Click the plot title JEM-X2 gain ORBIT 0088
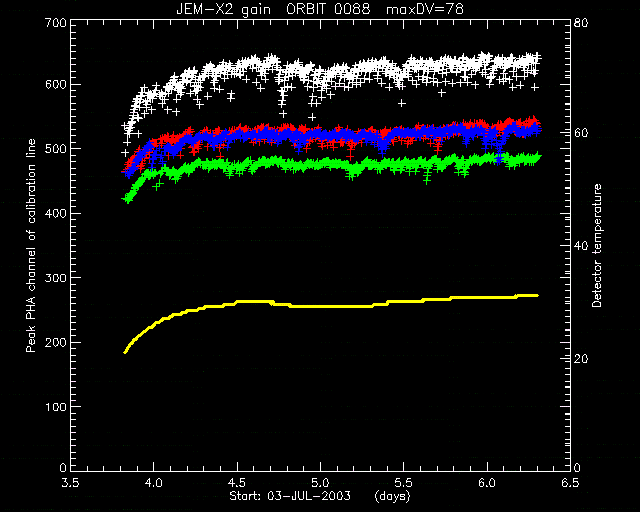Viewport: 640px width, 512px height. pos(273,9)
